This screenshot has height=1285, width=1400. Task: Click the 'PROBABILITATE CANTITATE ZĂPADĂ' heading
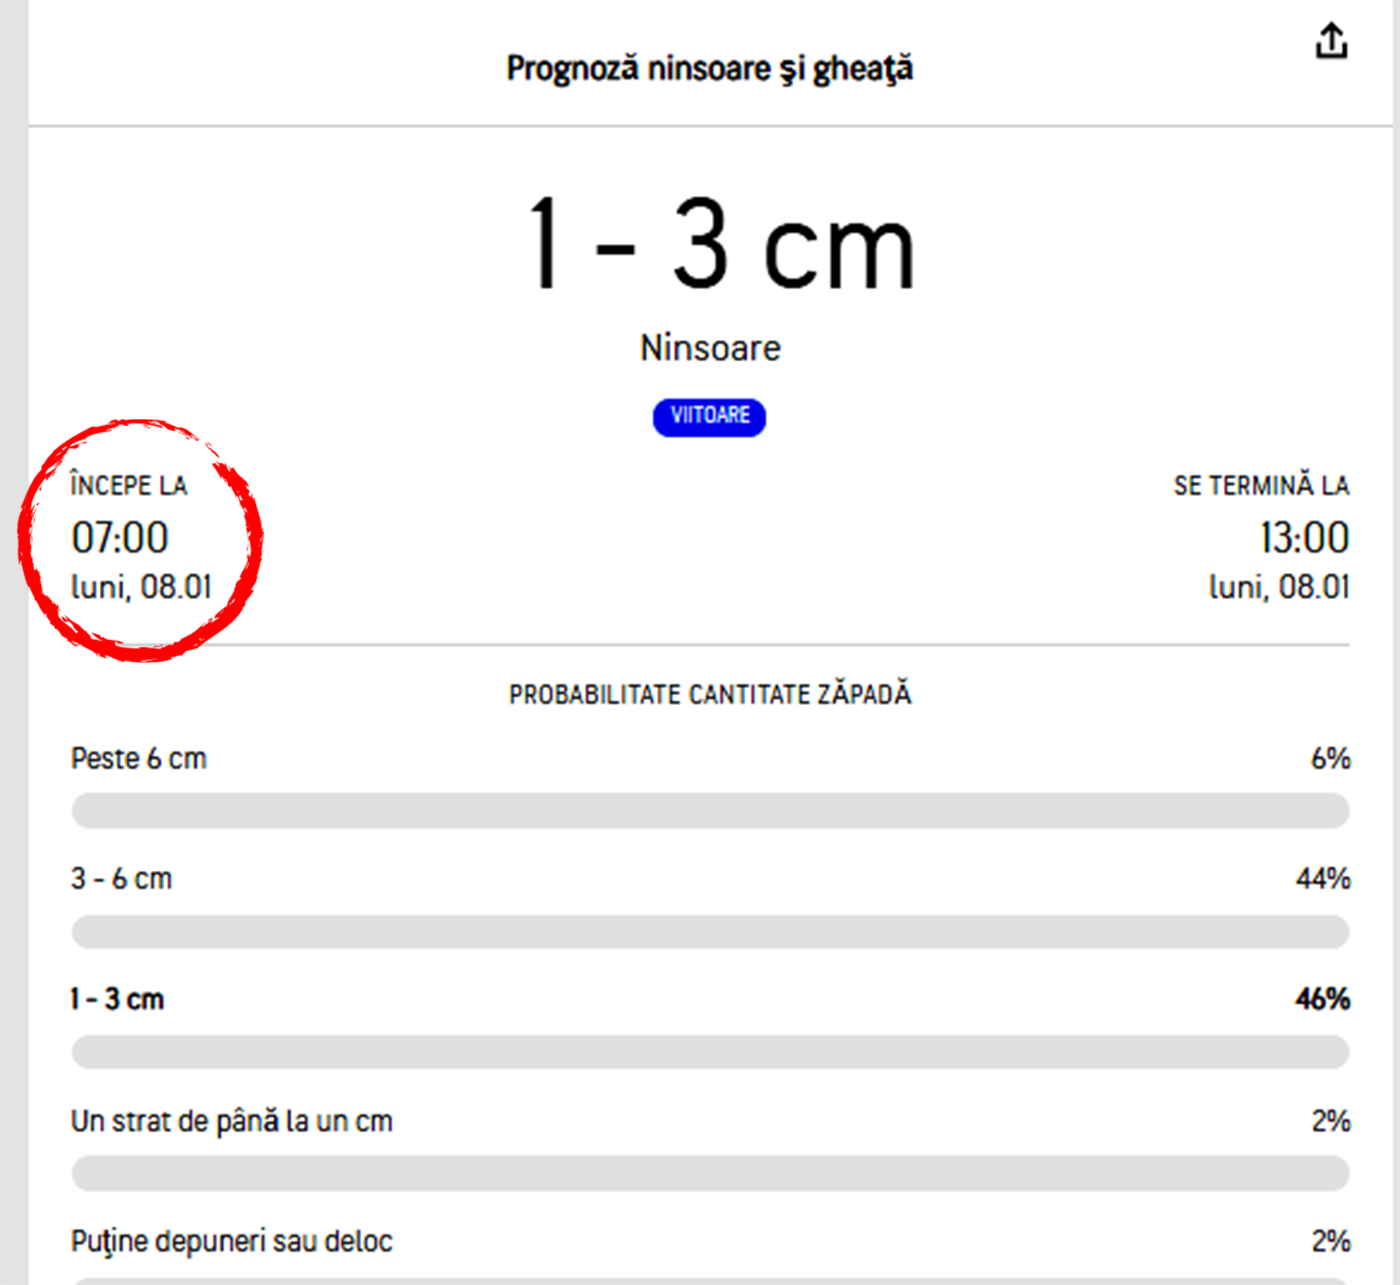pos(710,695)
